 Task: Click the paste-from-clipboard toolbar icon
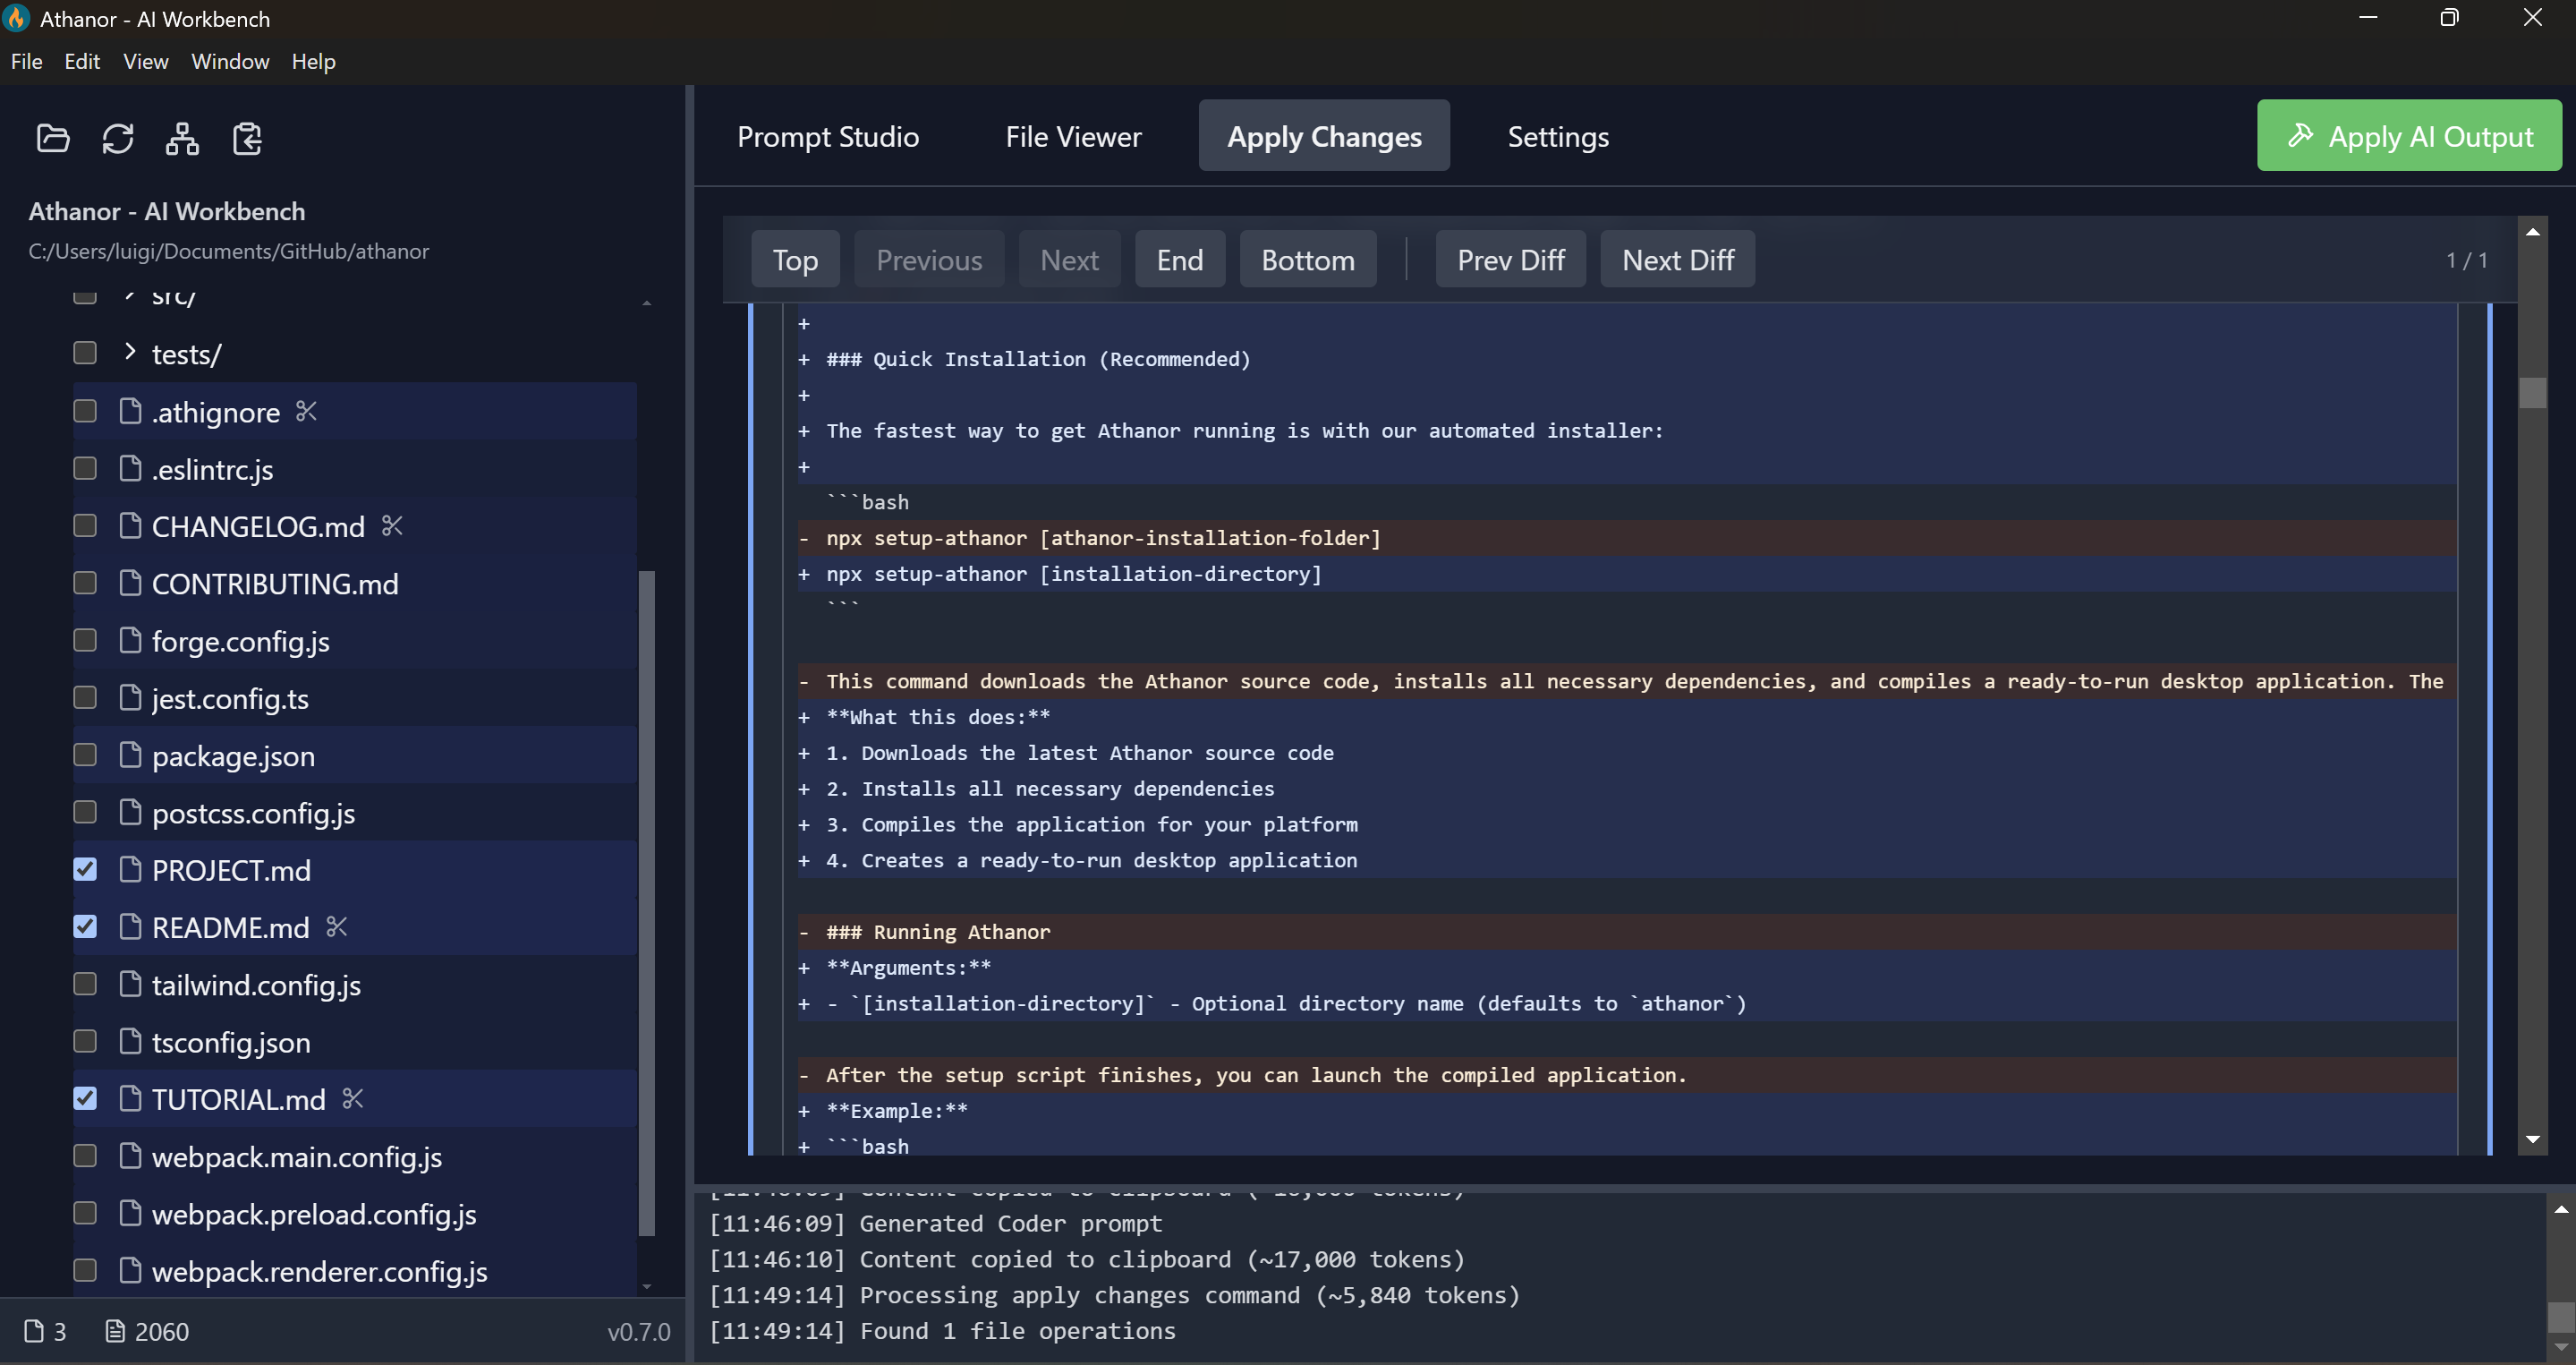[246, 139]
